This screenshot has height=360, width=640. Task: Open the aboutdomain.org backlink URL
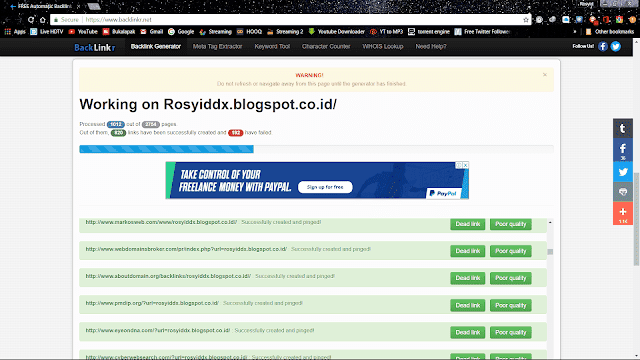(x=168, y=276)
